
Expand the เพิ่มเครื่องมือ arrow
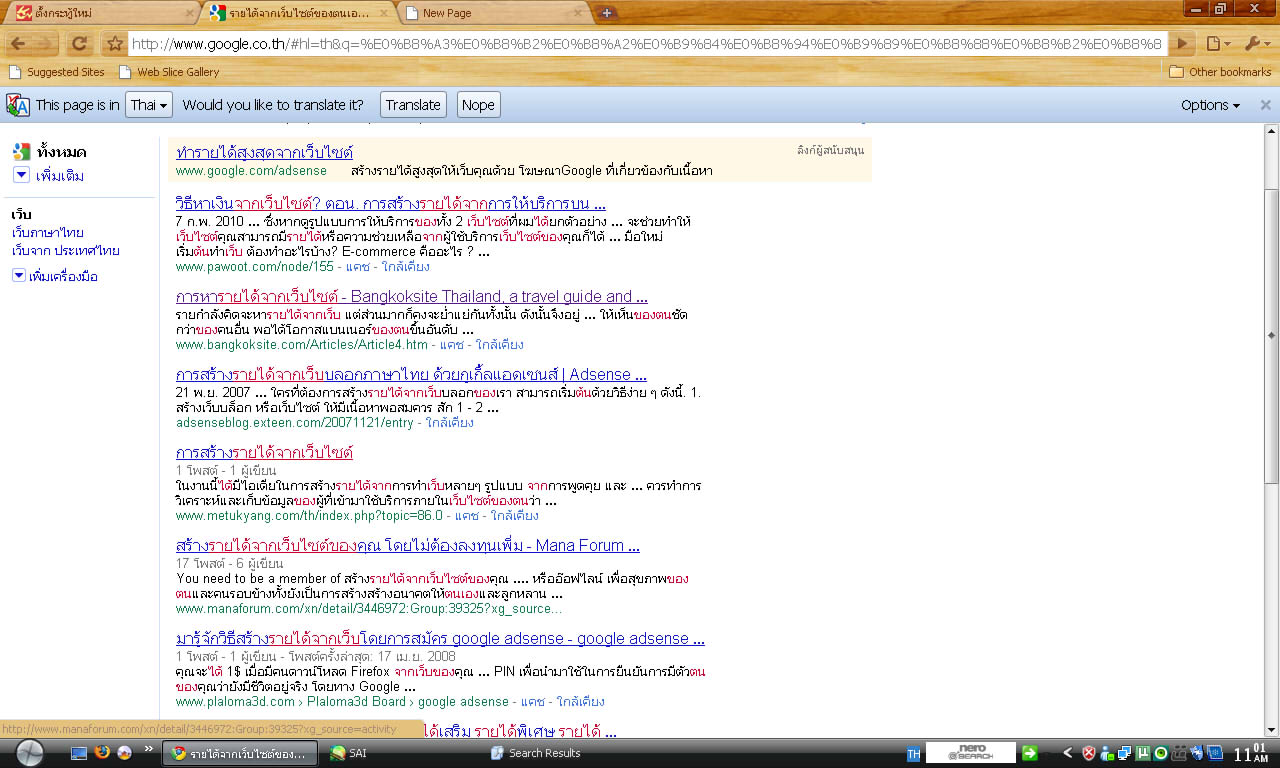(x=18, y=276)
